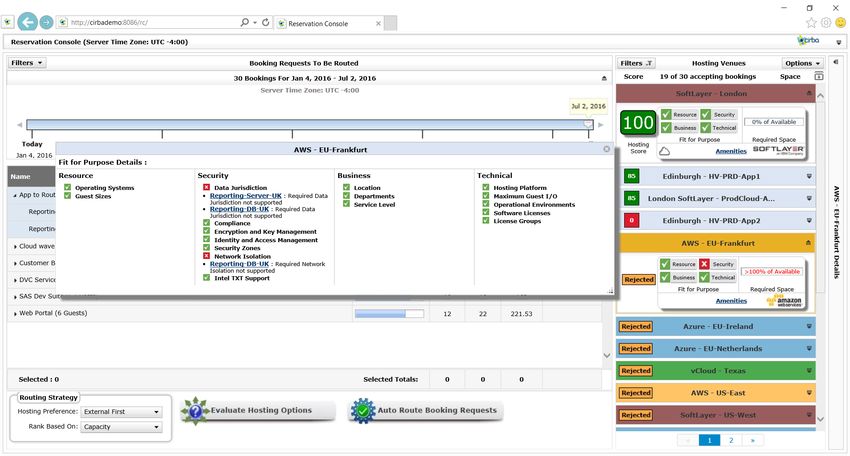Image resolution: width=850 pixels, height=456 pixels.
Task: Click the Auto Route Booking Requests gear icon
Action: pos(363,411)
